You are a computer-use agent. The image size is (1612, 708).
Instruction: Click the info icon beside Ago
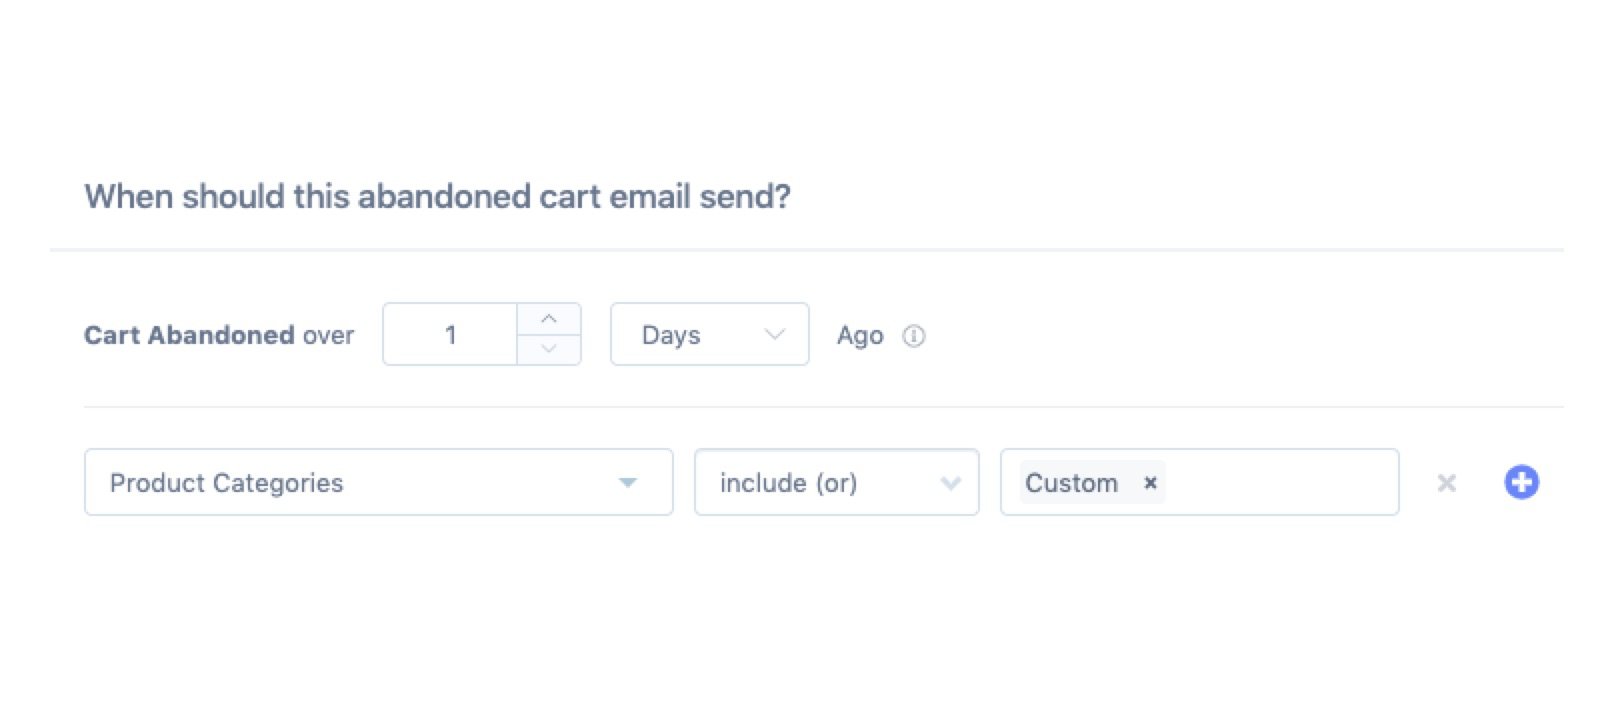coord(913,336)
